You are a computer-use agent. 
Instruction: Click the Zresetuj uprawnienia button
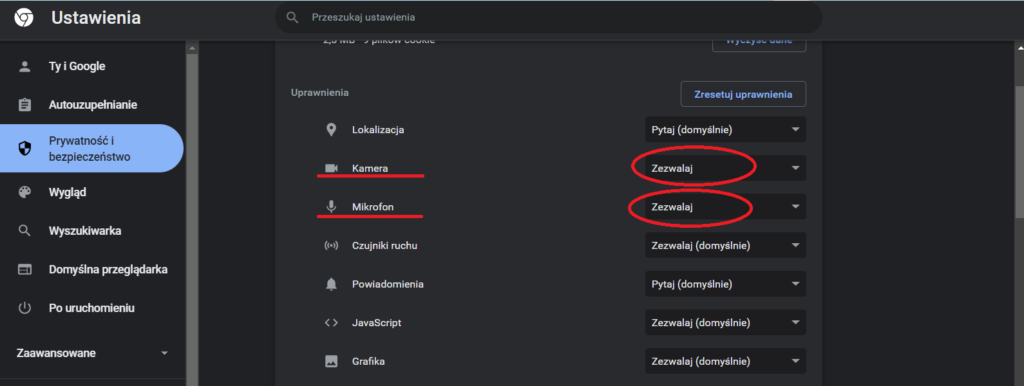[x=743, y=94]
